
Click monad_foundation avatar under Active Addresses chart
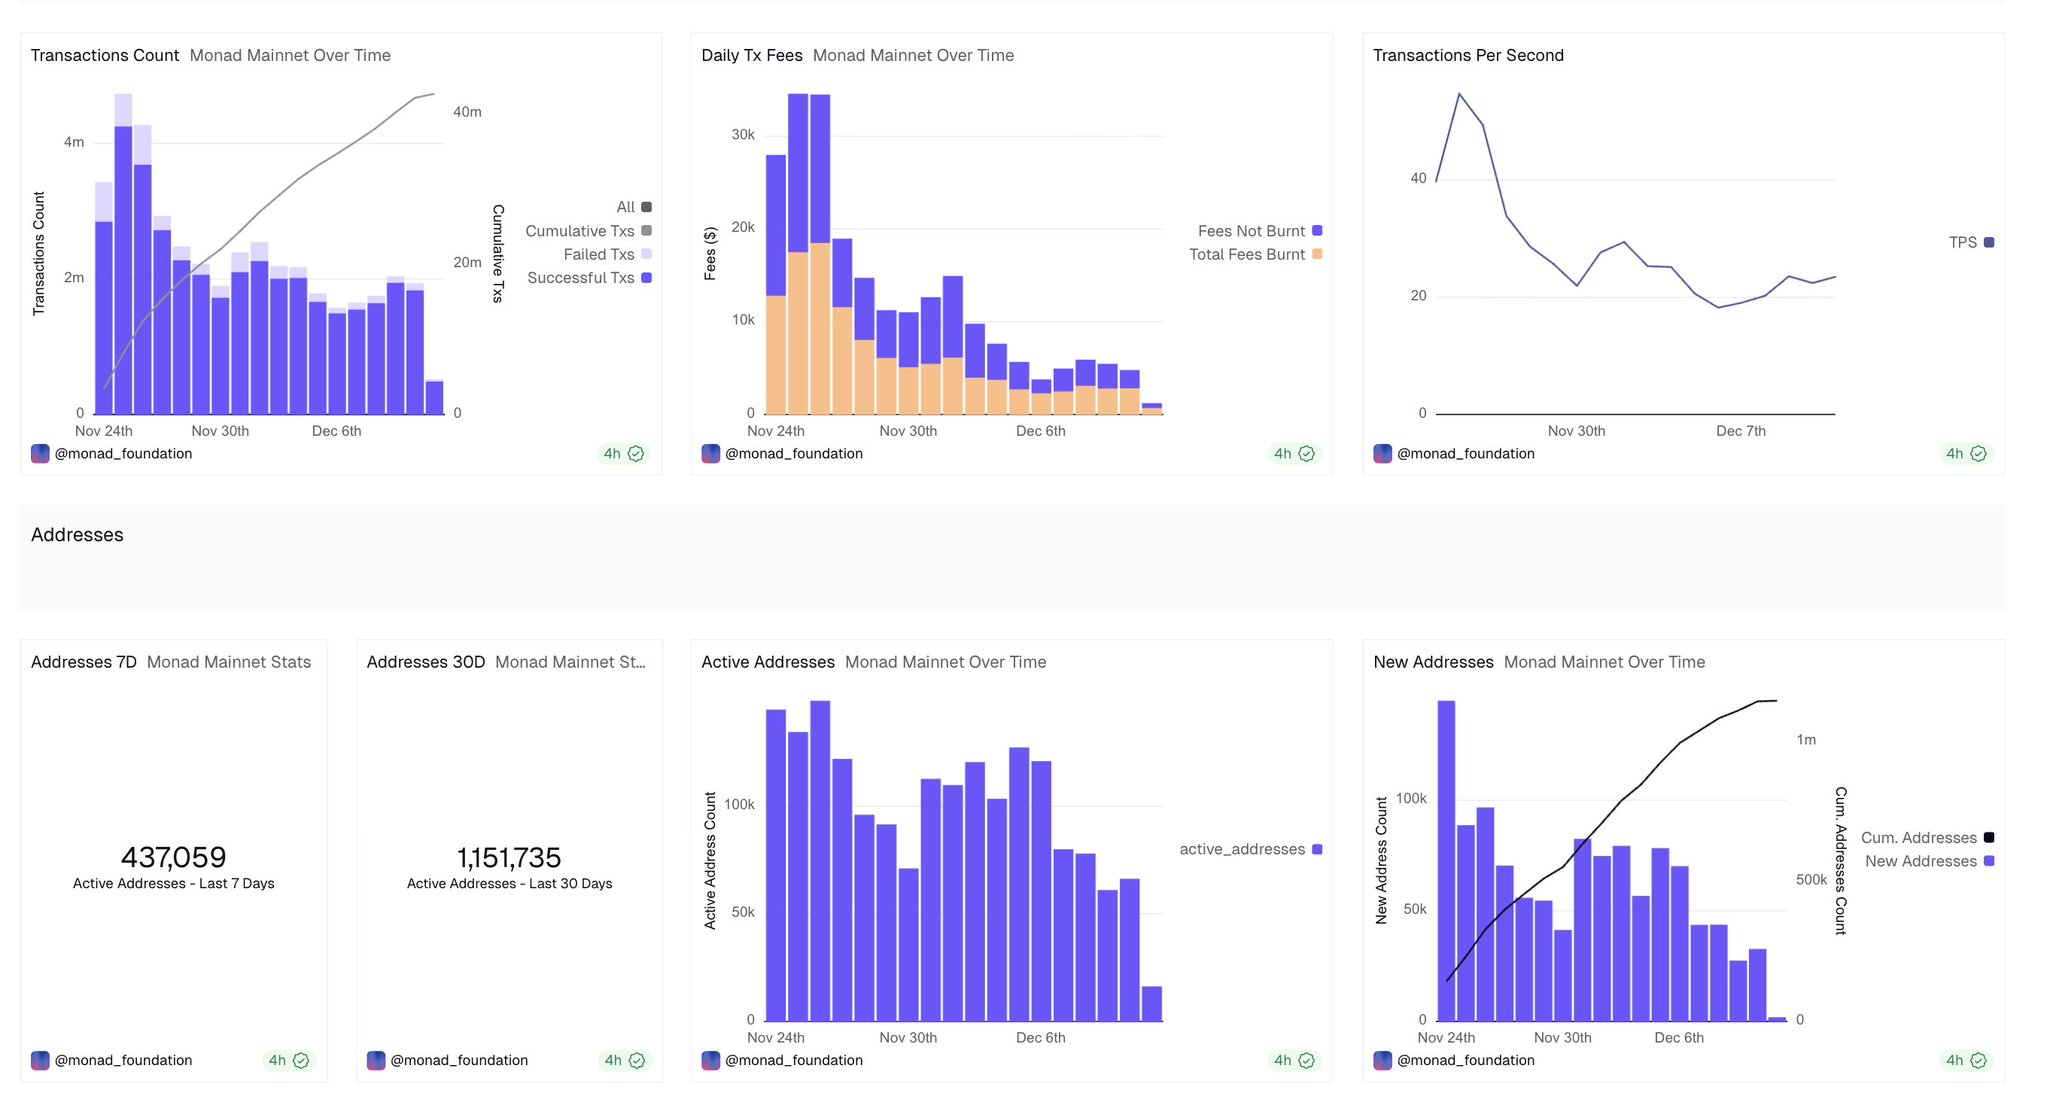pos(711,1060)
